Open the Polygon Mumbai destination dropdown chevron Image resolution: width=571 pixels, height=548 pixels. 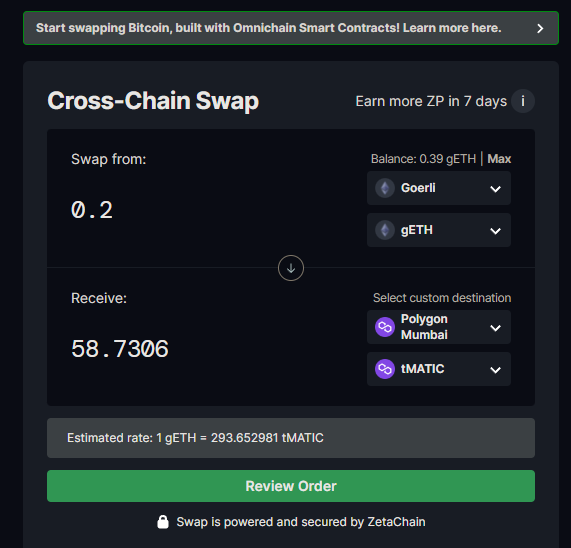(495, 328)
